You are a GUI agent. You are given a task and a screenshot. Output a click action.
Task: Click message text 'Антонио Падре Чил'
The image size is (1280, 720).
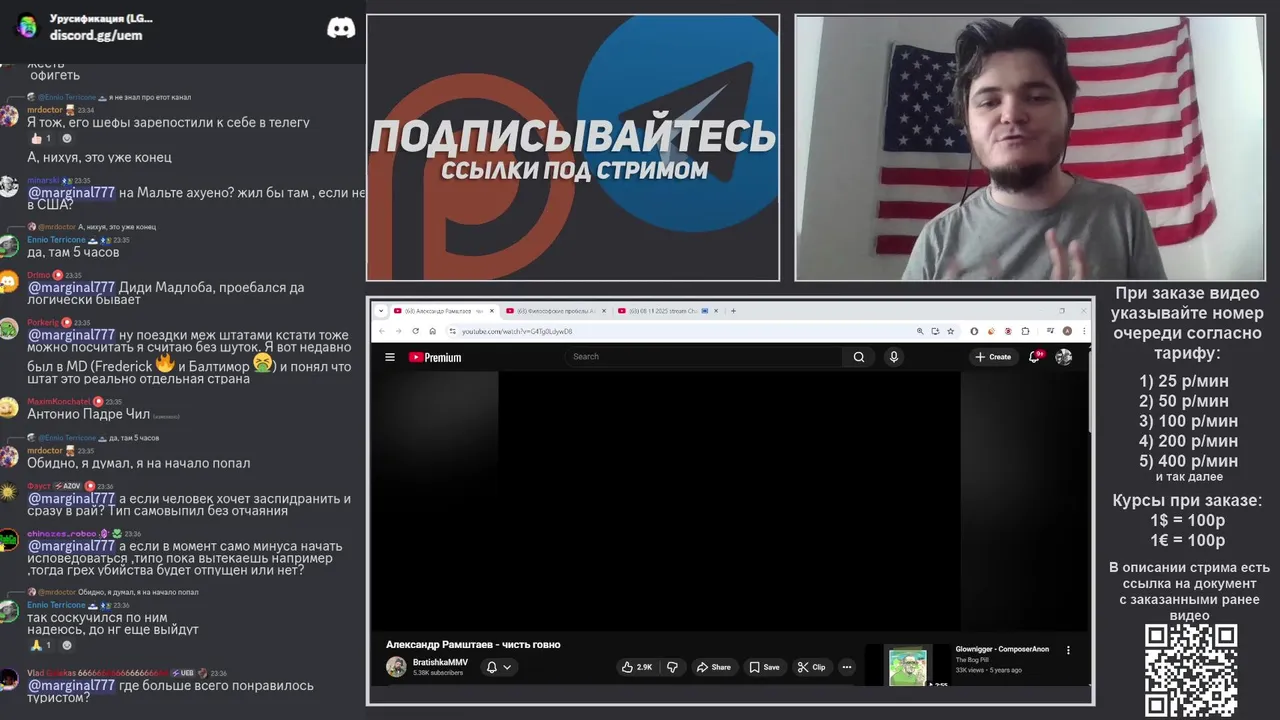pyautogui.click(x=88, y=414)
